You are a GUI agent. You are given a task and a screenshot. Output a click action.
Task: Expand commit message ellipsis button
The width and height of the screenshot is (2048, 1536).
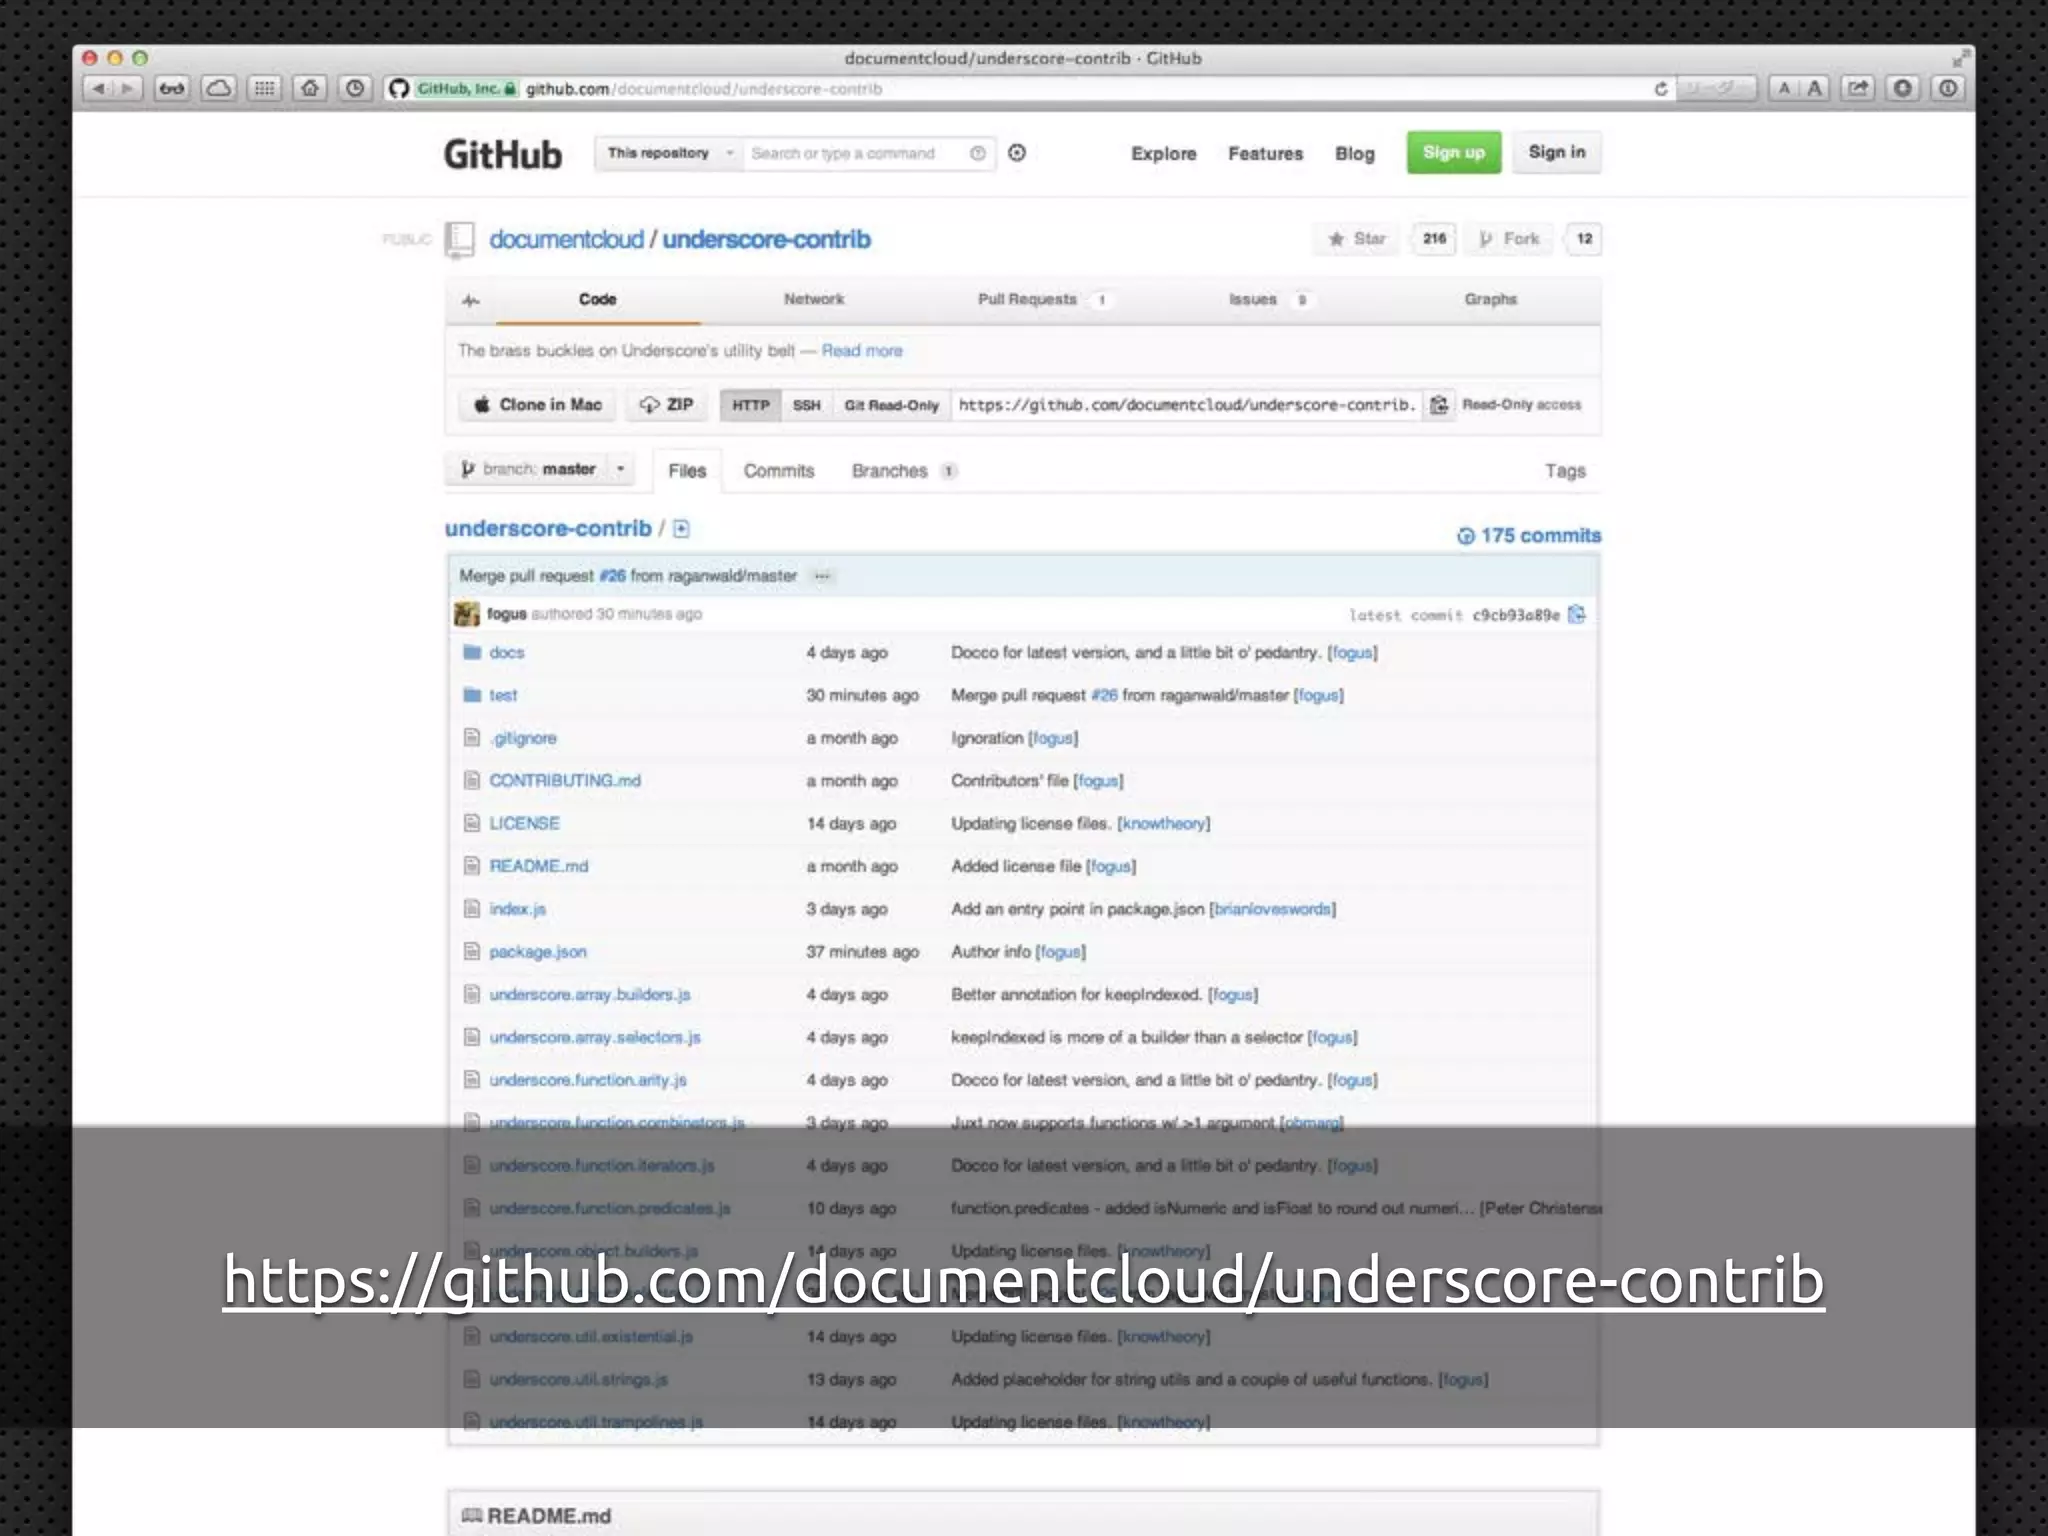pos(822,576)
